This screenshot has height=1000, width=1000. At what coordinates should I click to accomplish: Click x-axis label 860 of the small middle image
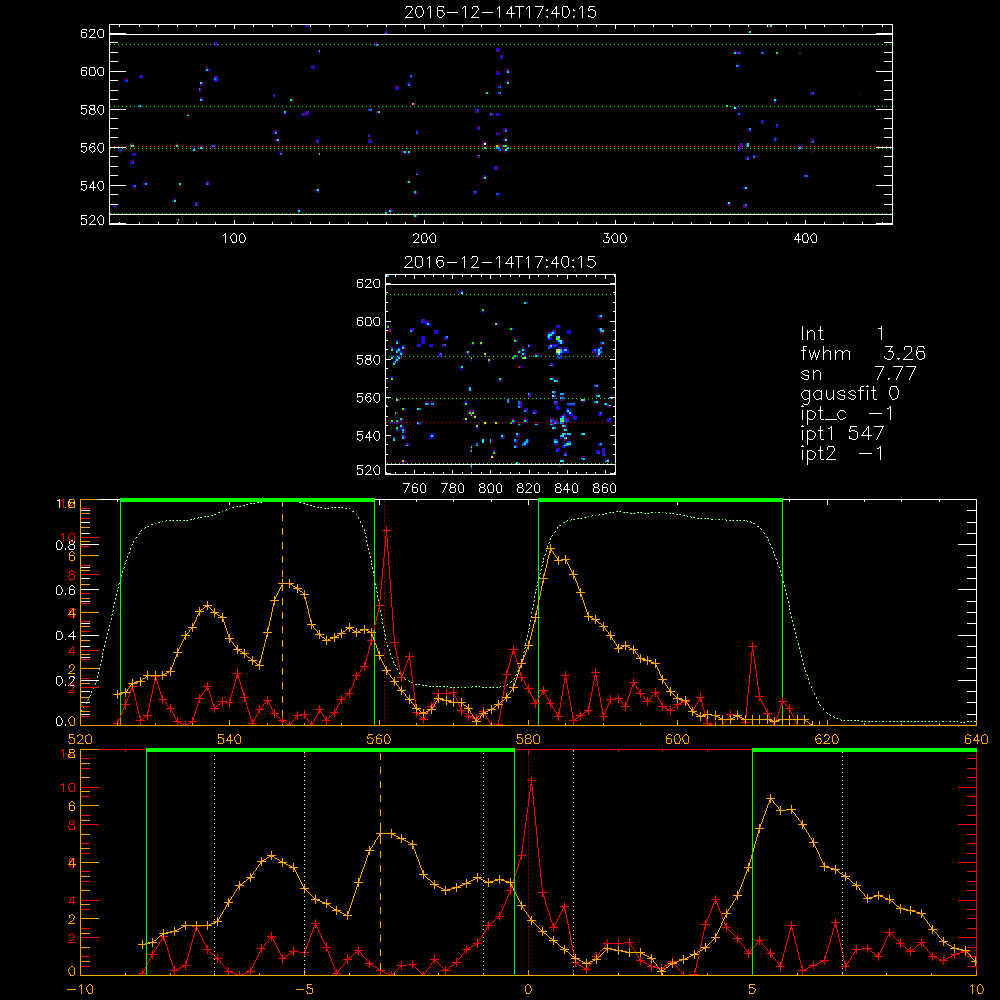(605, 489)
